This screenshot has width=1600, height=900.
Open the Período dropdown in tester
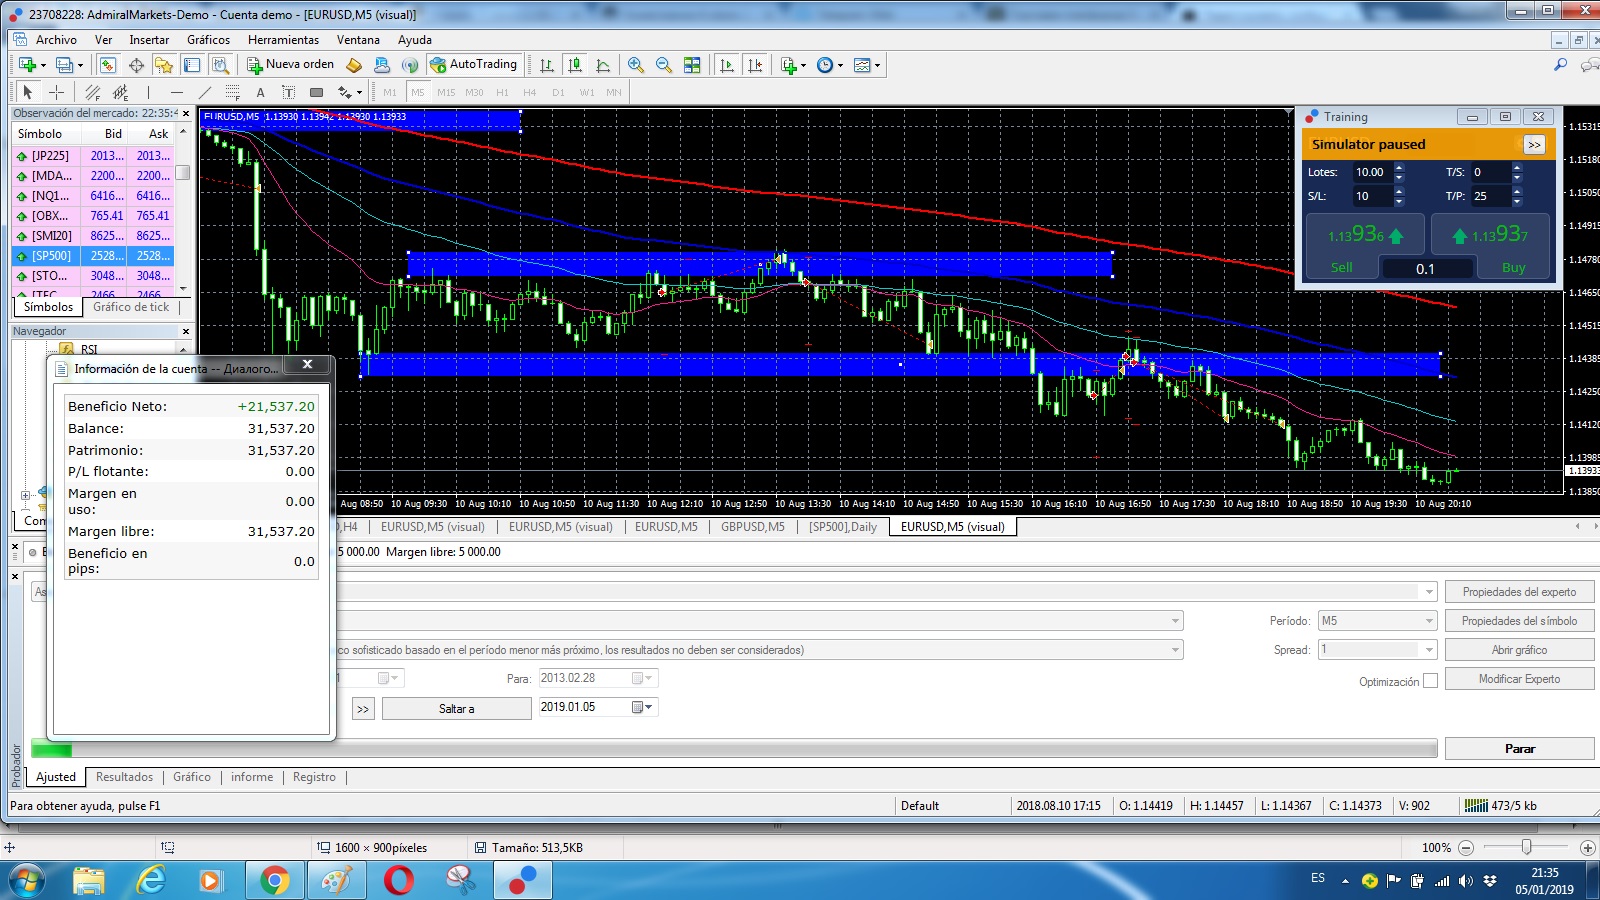(1378, 621)
